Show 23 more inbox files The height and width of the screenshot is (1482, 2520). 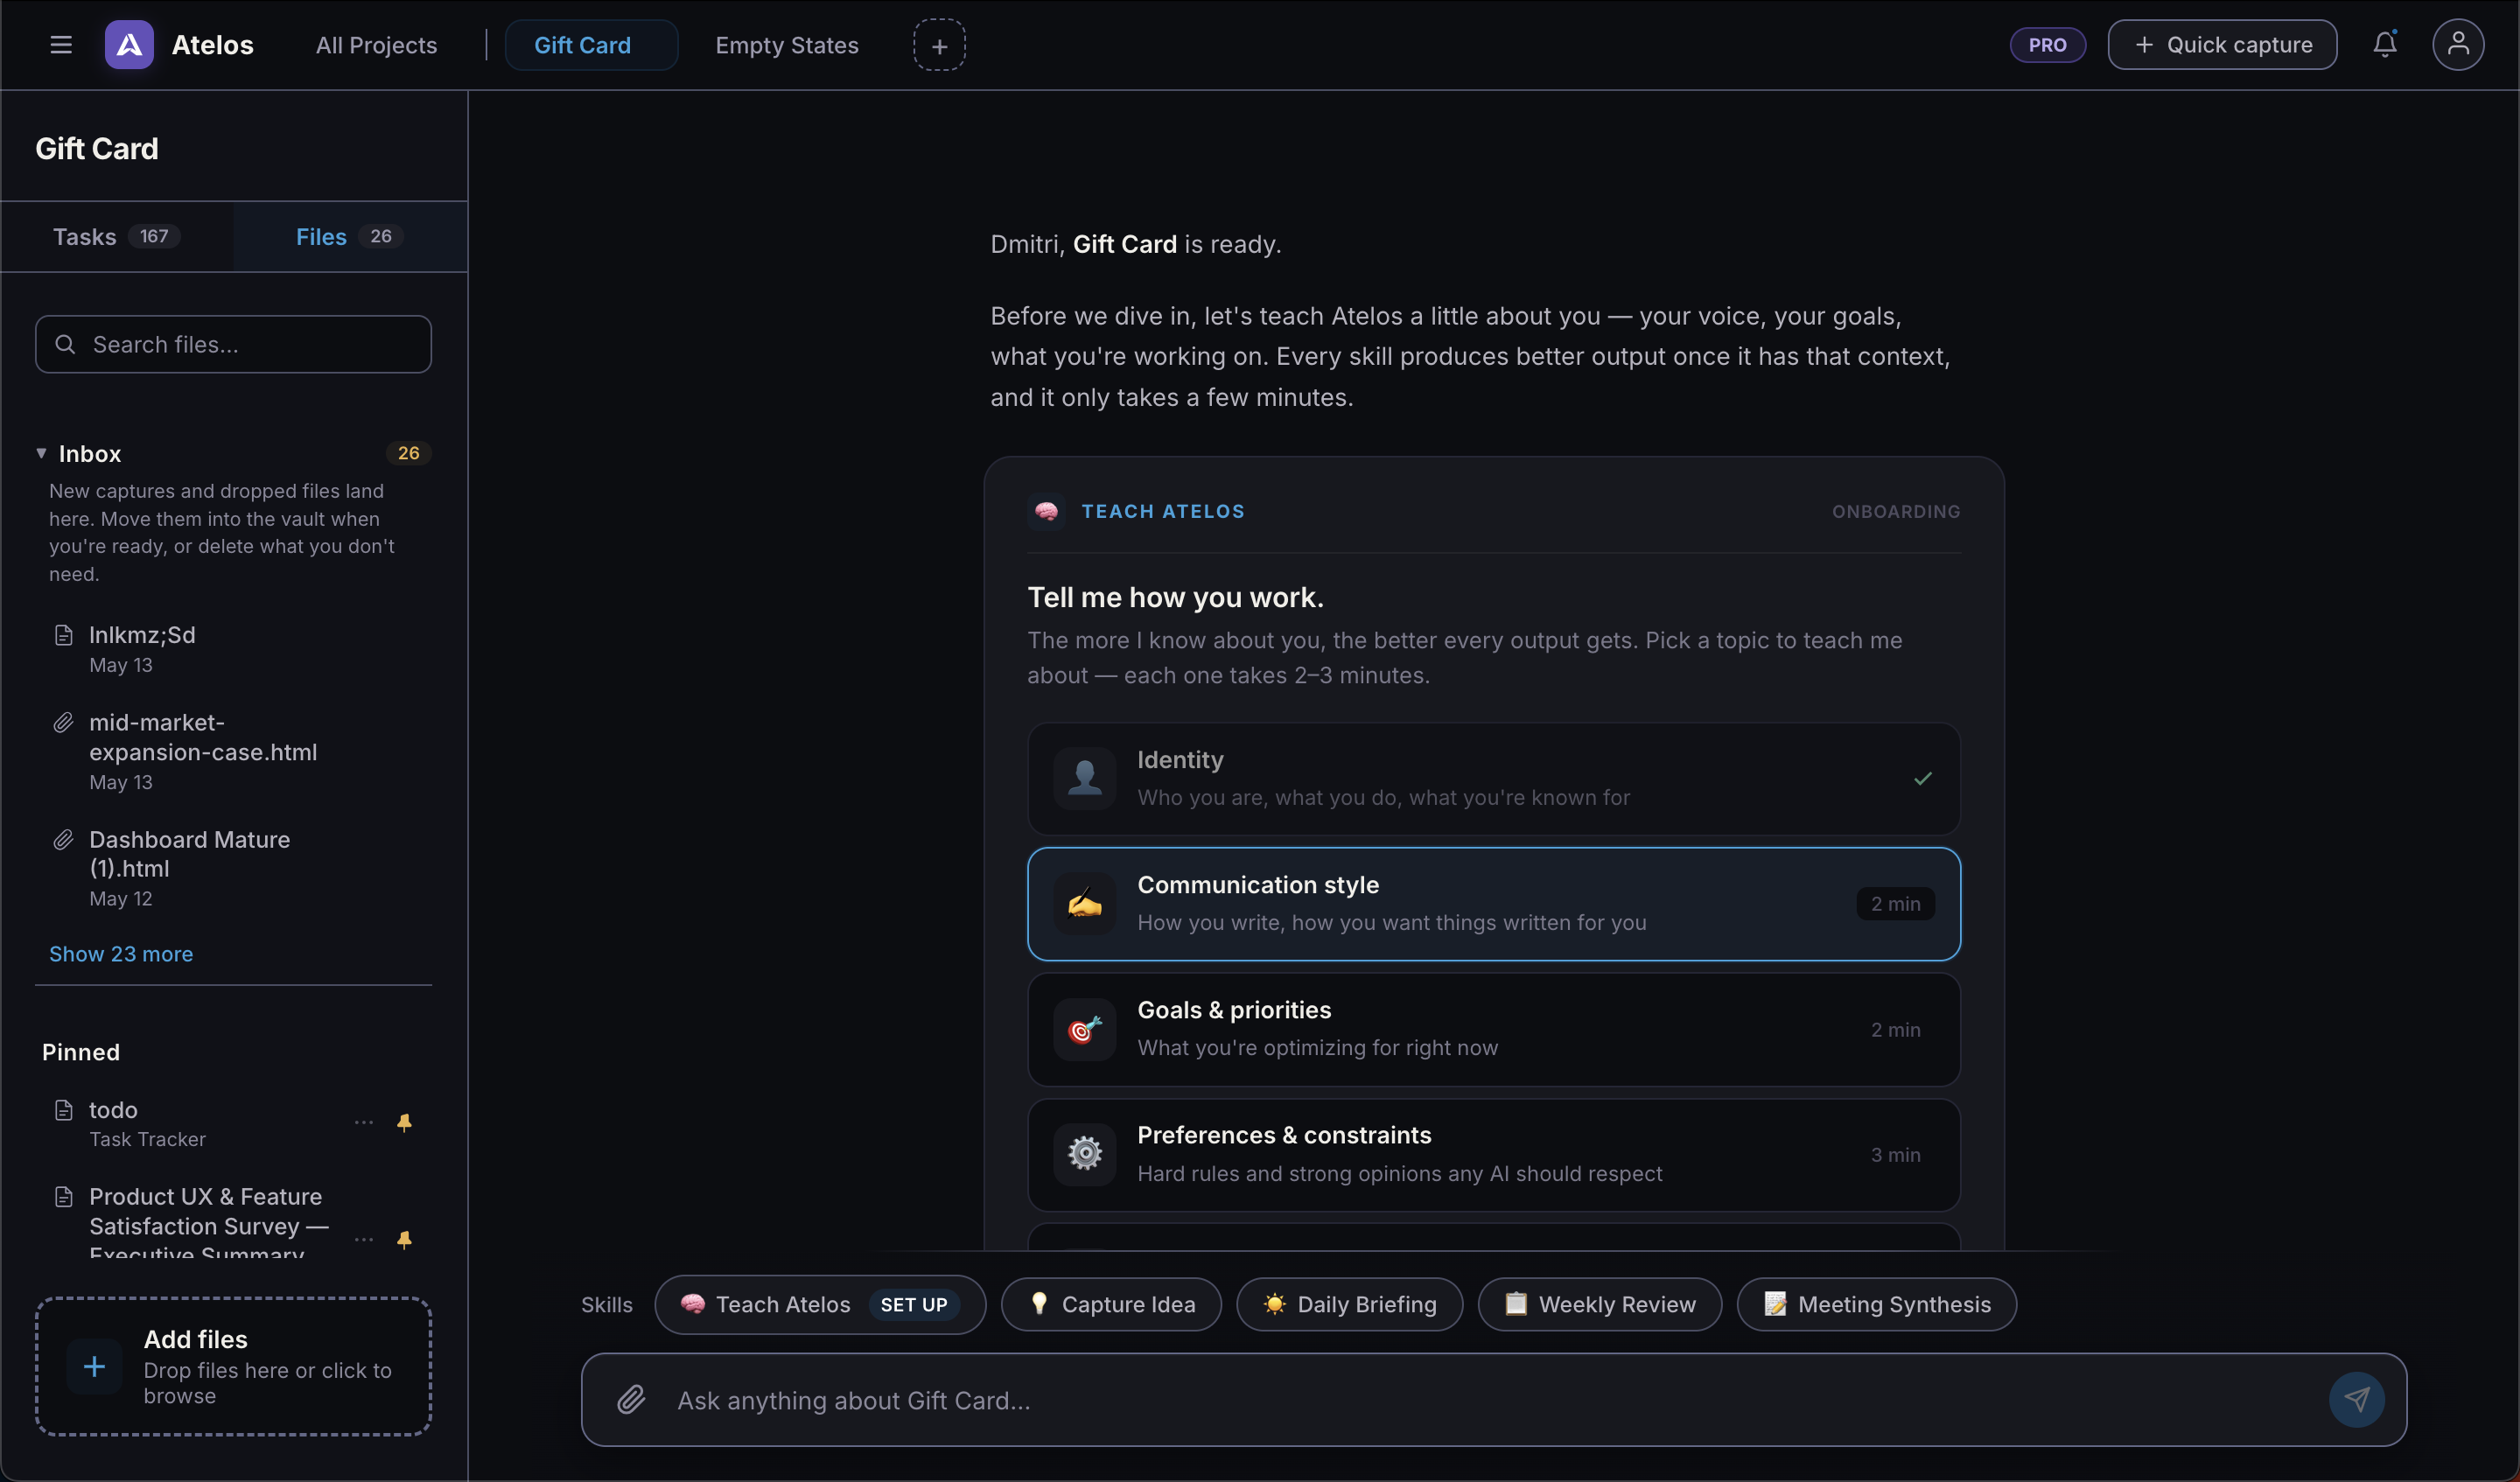click(x=121, y=954)
